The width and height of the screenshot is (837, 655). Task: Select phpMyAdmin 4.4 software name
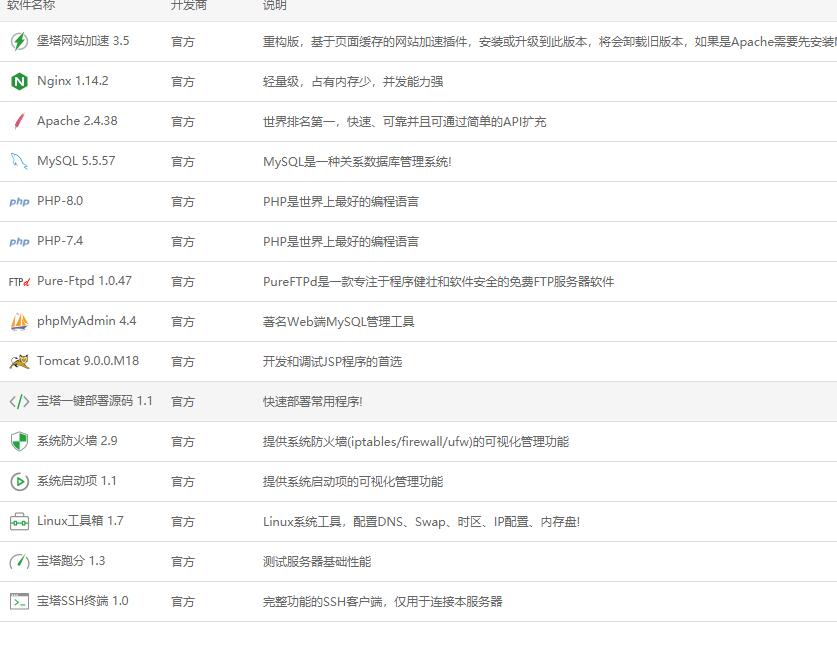point(86,321)
